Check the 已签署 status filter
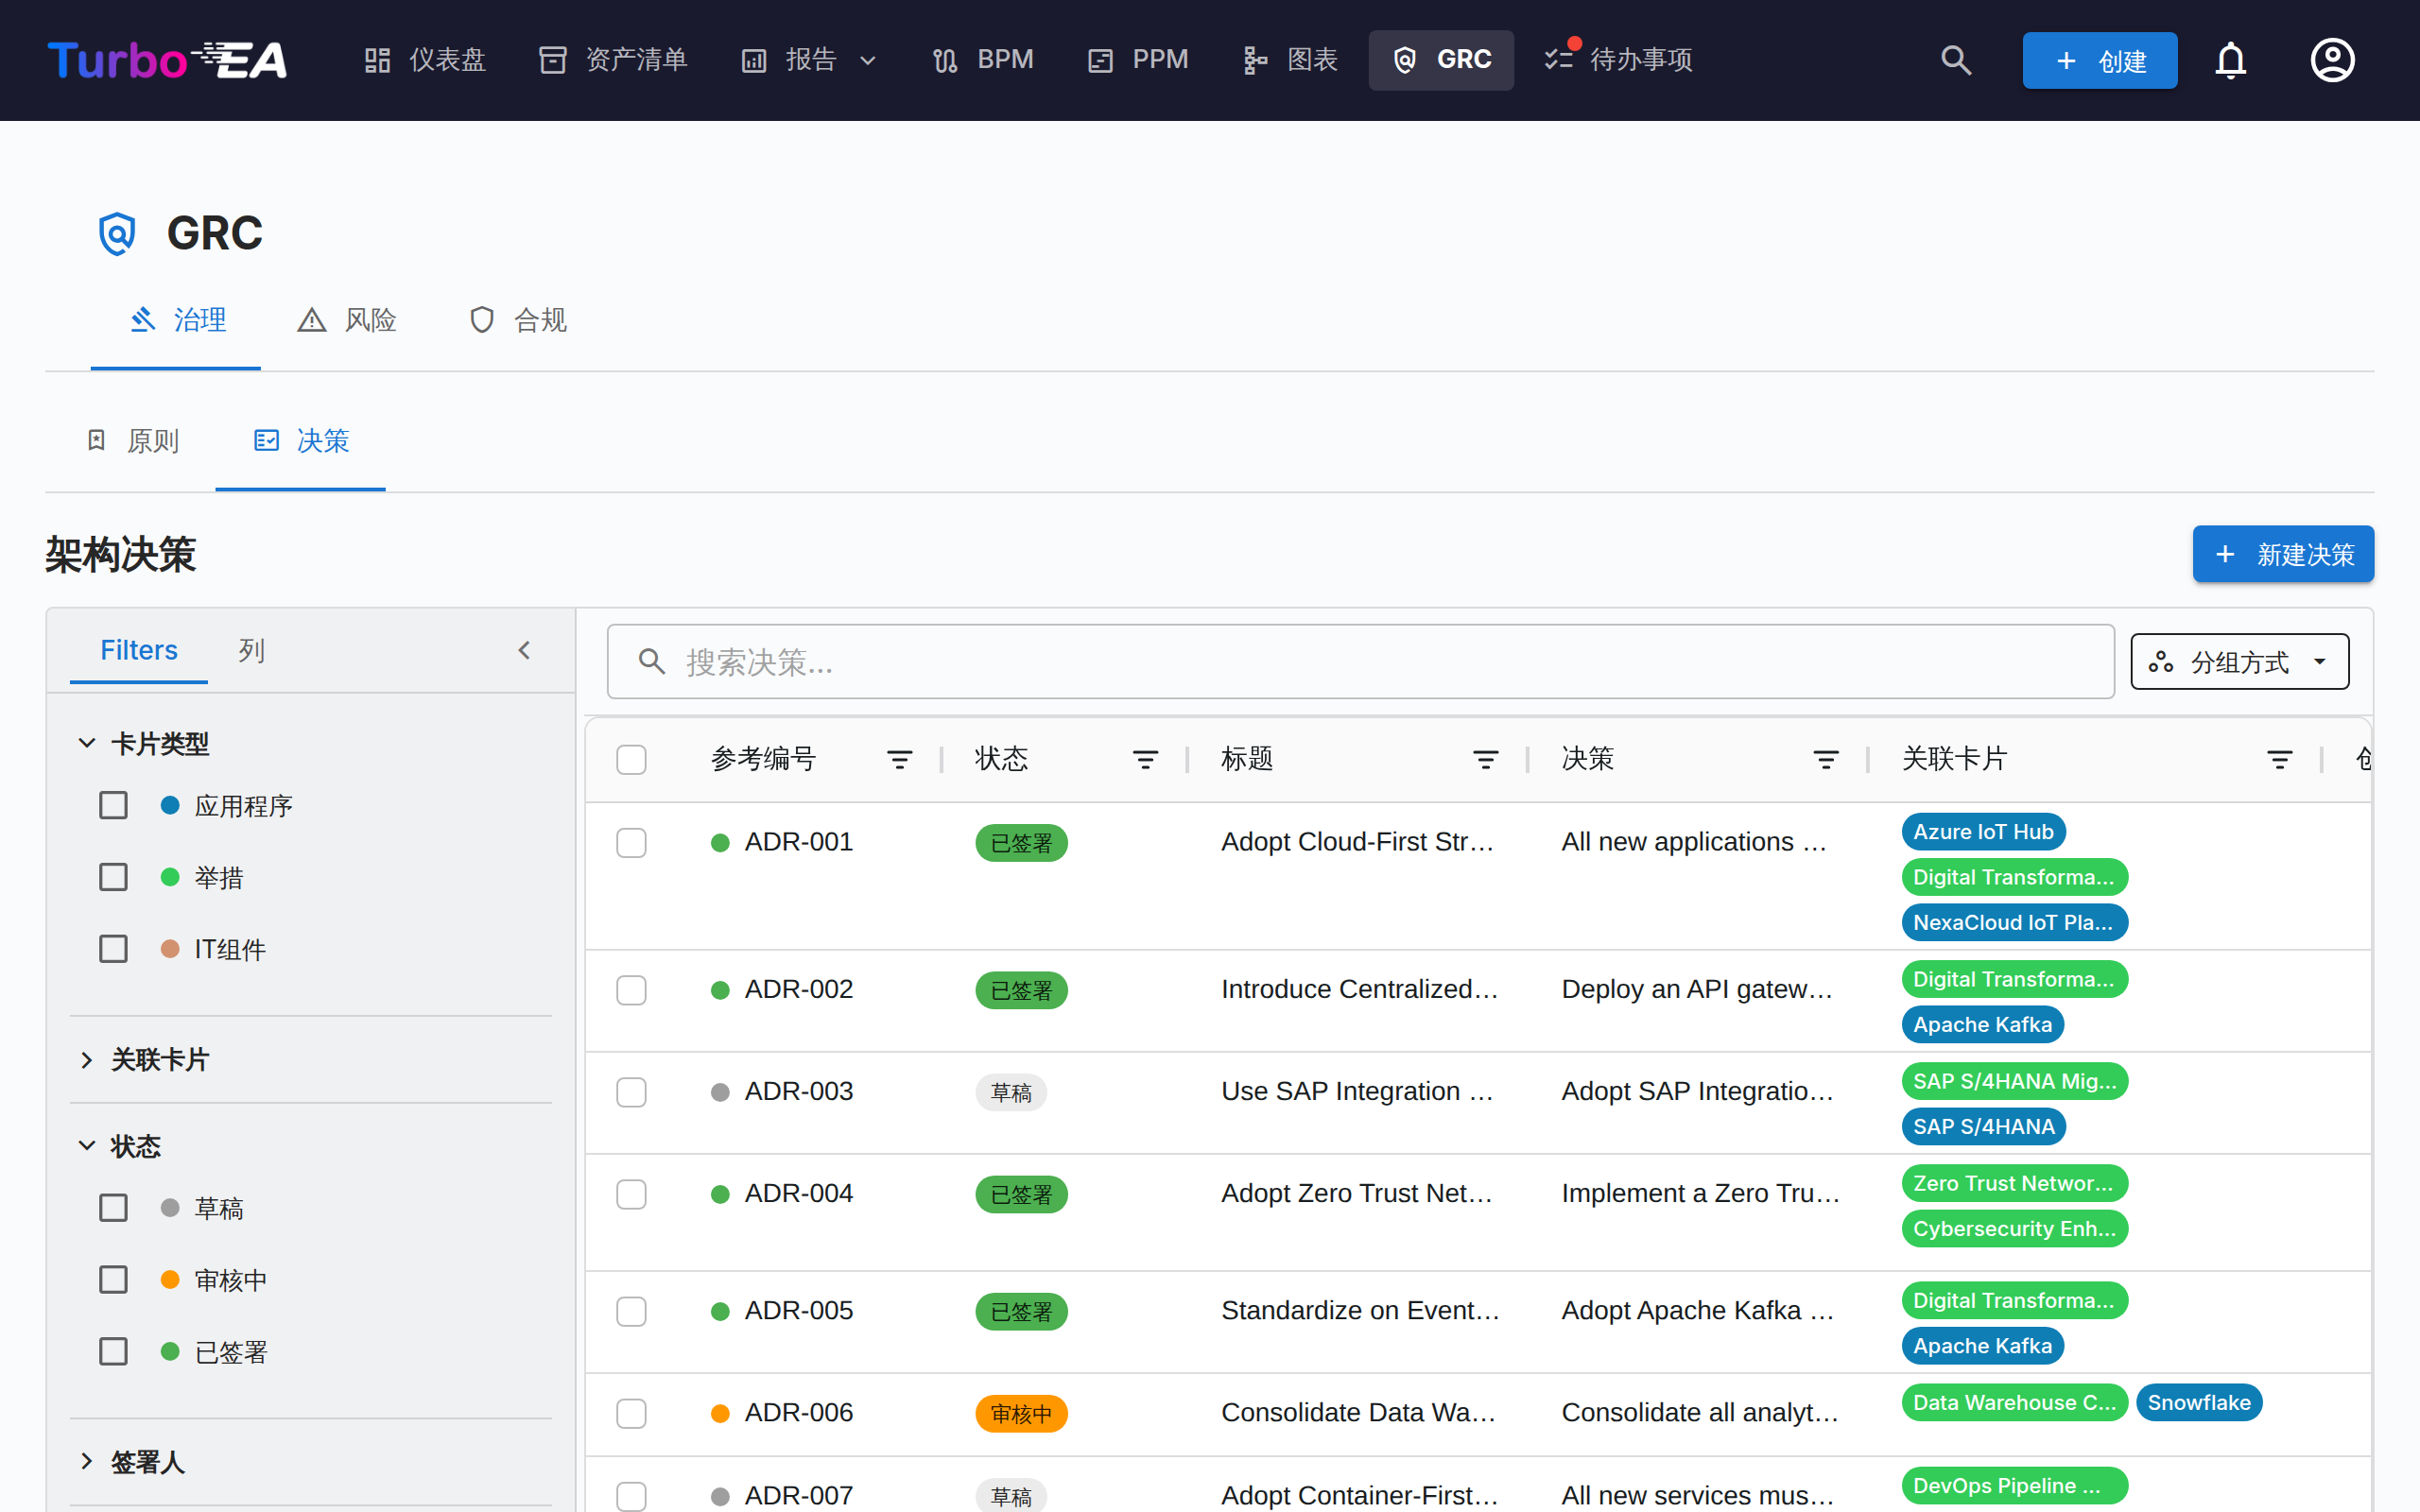This screenshot has width=2420, height=1512. [113, 1352]
